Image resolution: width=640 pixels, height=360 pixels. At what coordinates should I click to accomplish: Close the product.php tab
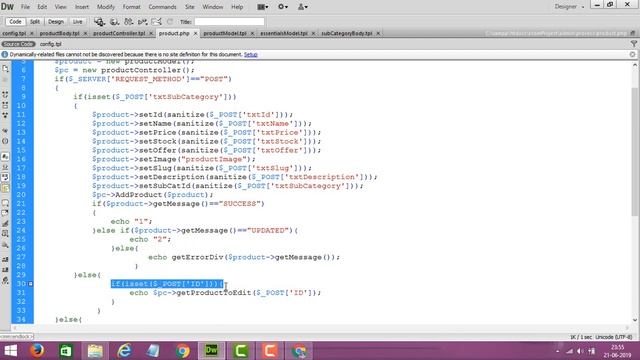click(x=195, y=33)
